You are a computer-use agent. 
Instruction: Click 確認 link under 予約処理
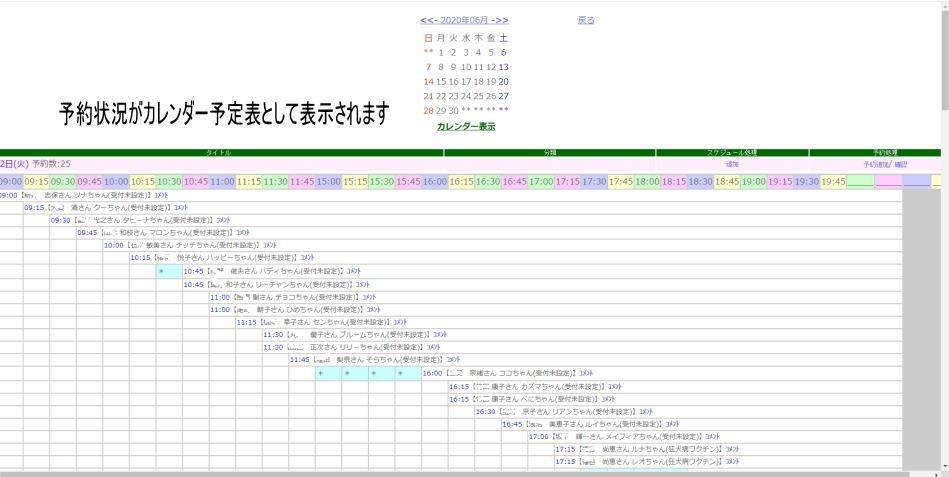coord(901,164)
